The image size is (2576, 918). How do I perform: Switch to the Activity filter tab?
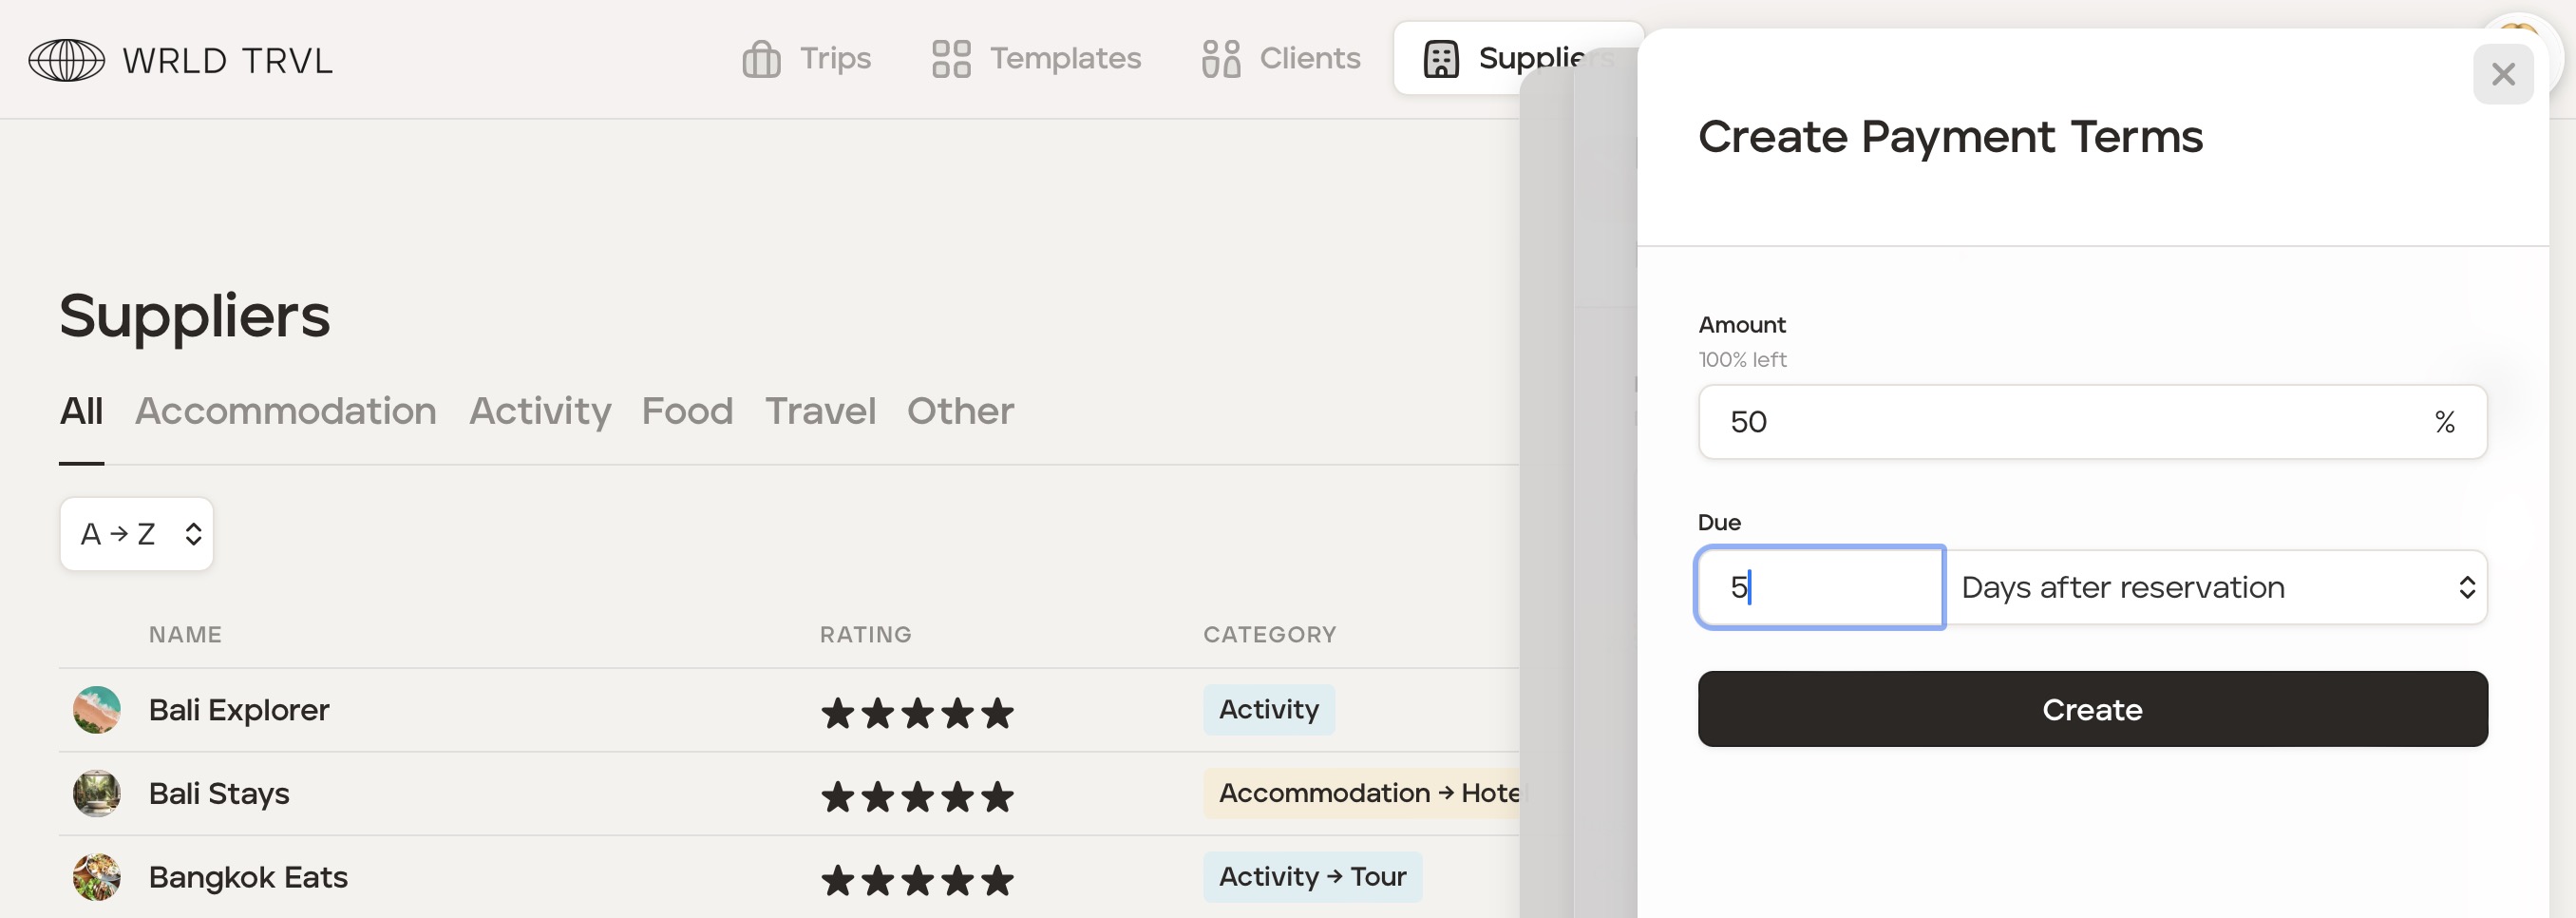click(x=540, y=411)
